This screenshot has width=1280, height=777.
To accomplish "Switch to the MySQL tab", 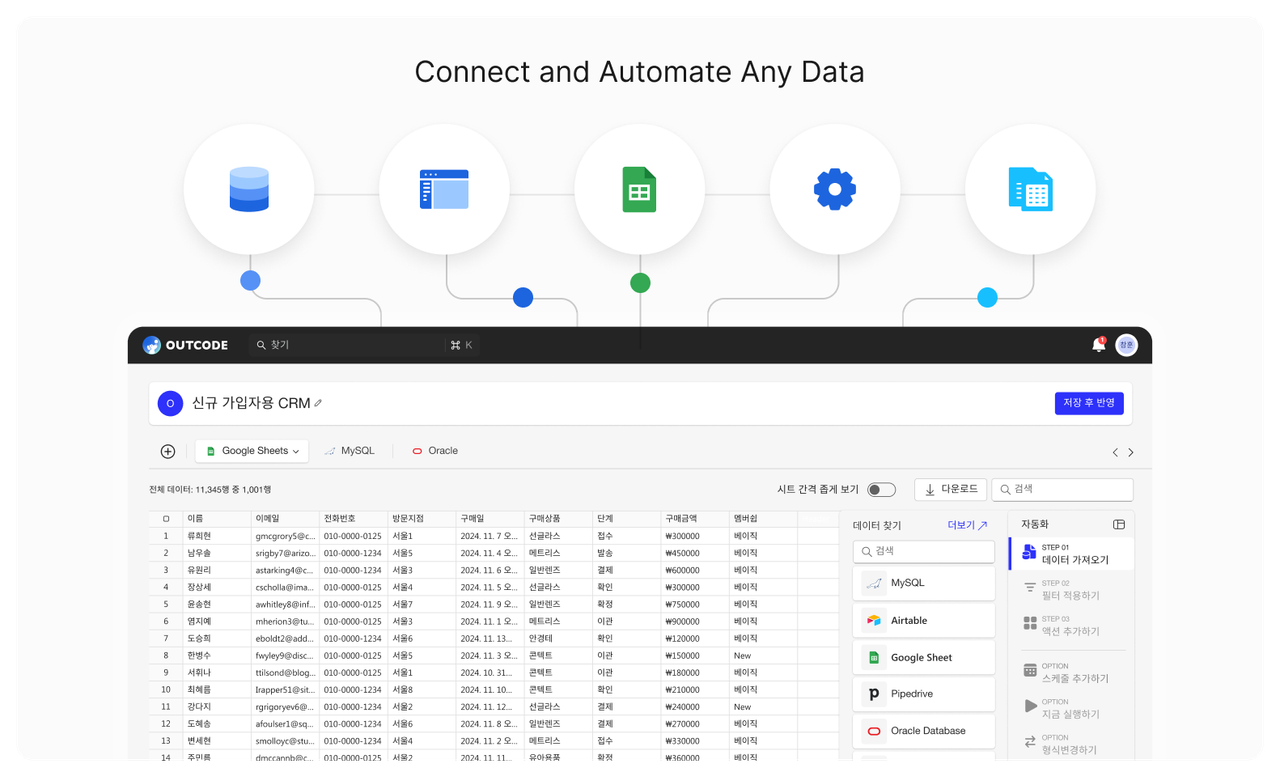I will point(350,451).
